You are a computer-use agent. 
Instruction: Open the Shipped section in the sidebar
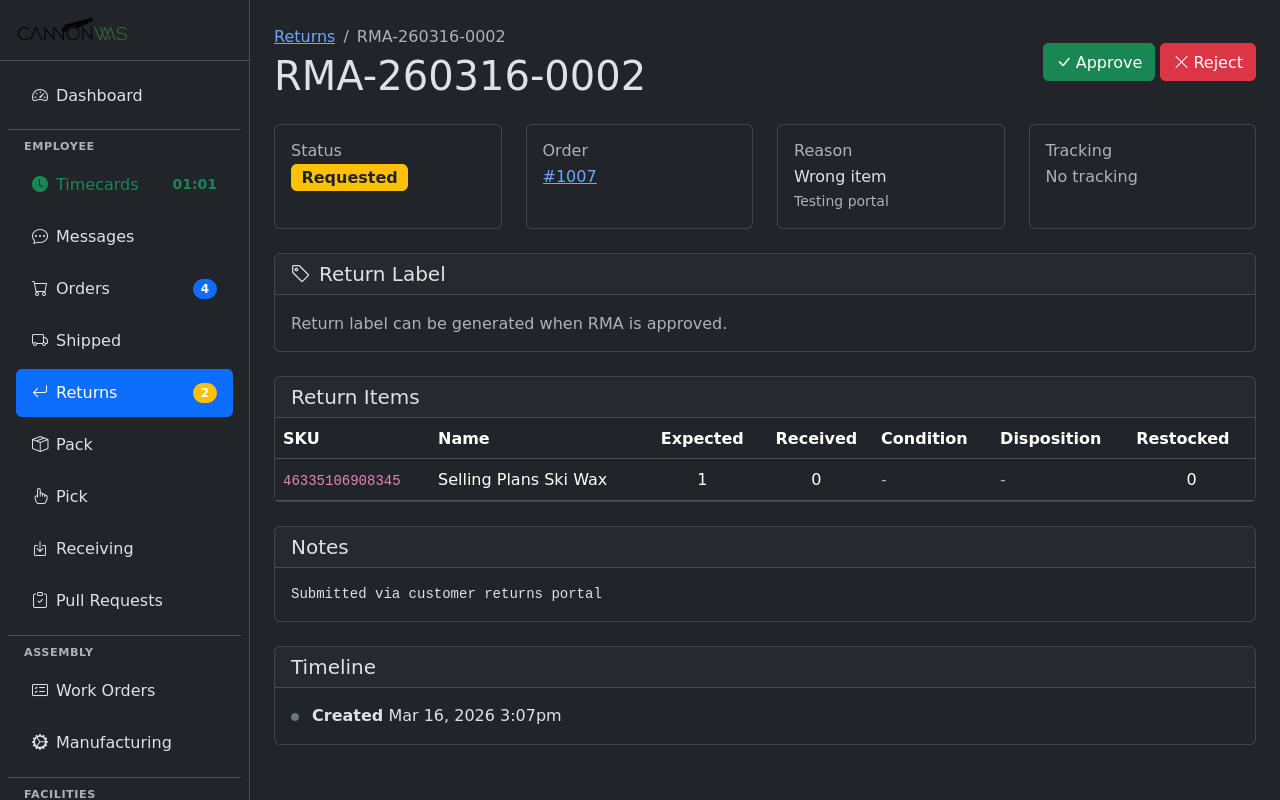89,340
